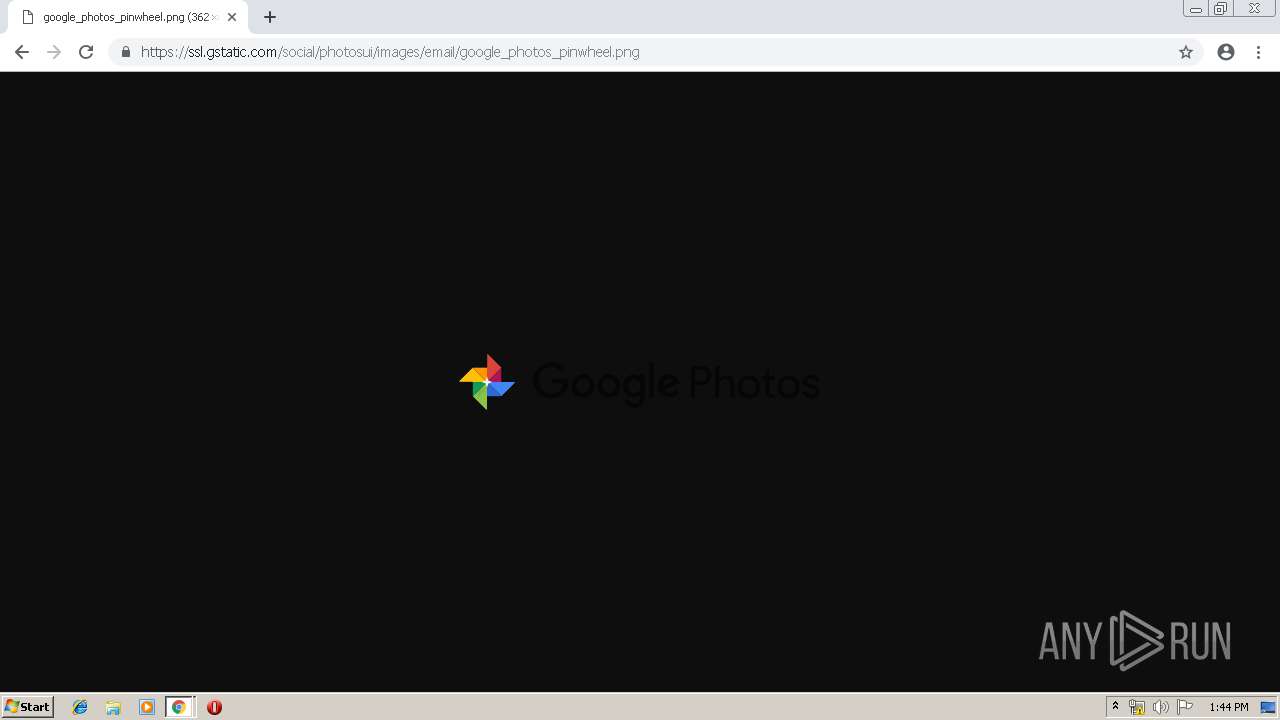The image size is (1280, 720).
Task: Show hidden system tray icons
Action: 1115,707
